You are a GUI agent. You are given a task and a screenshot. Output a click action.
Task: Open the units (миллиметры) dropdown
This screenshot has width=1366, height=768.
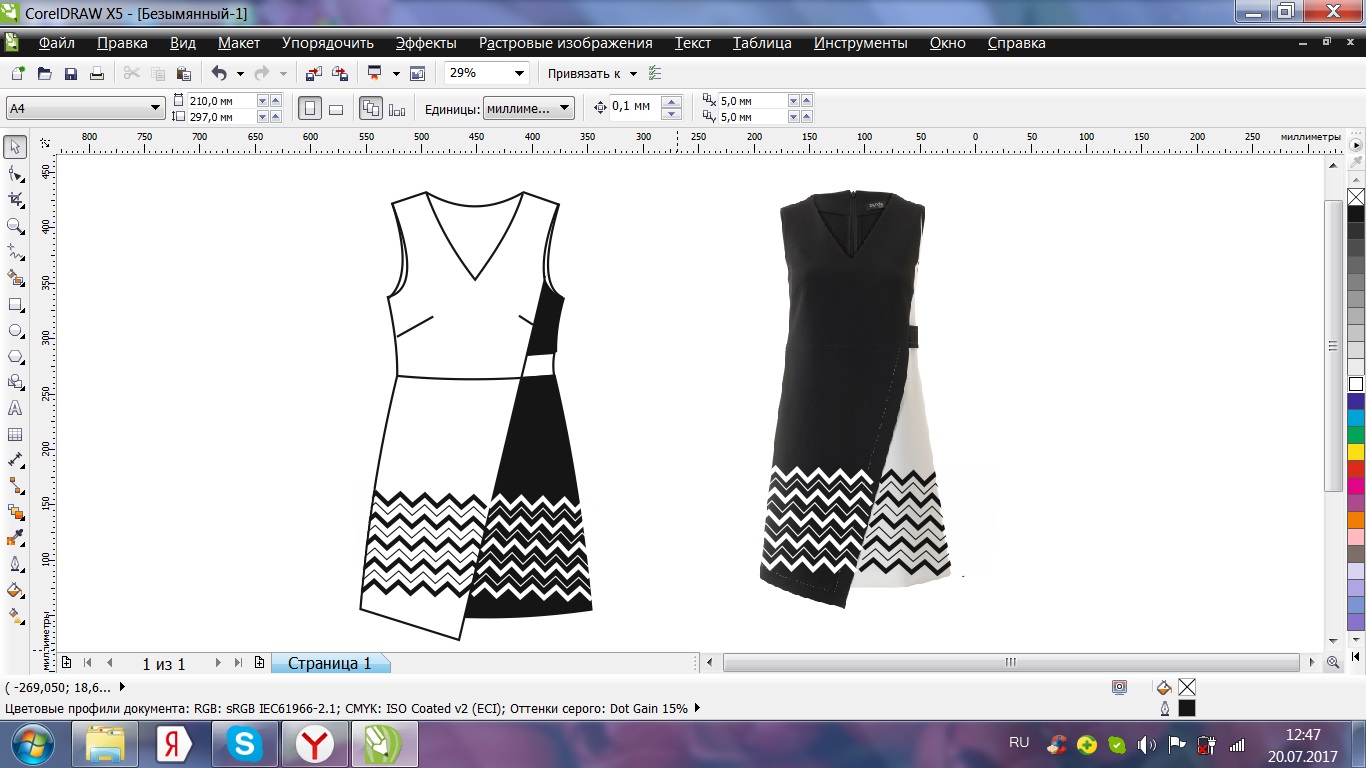coord(565,109)
